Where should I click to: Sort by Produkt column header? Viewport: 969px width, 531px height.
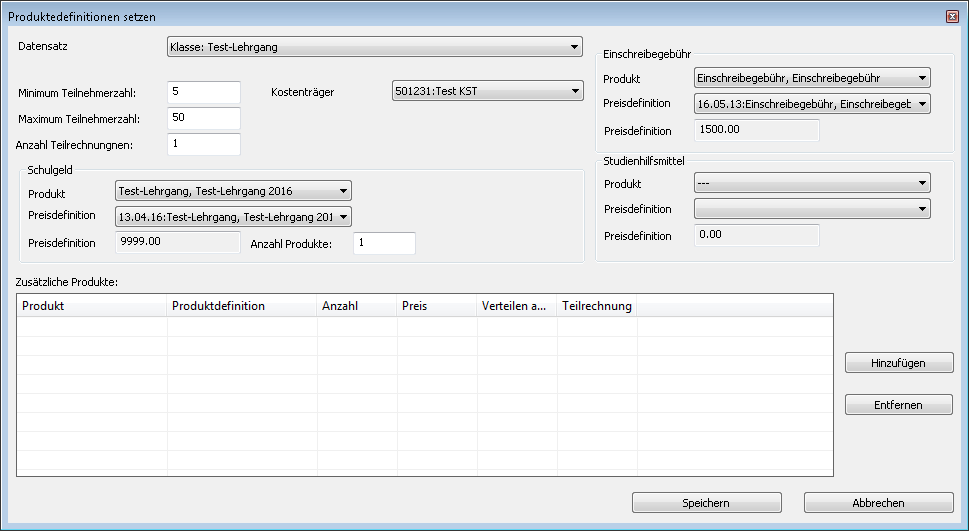pyautogui.click(x=92, y=306)
